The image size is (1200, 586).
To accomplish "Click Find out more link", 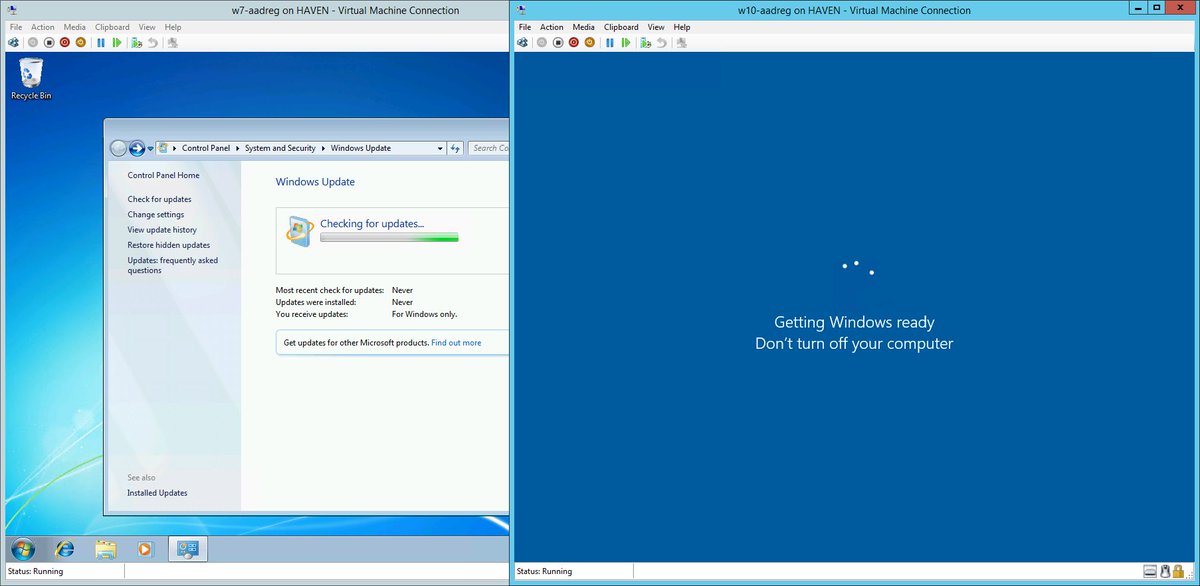I will click(456, 343).
